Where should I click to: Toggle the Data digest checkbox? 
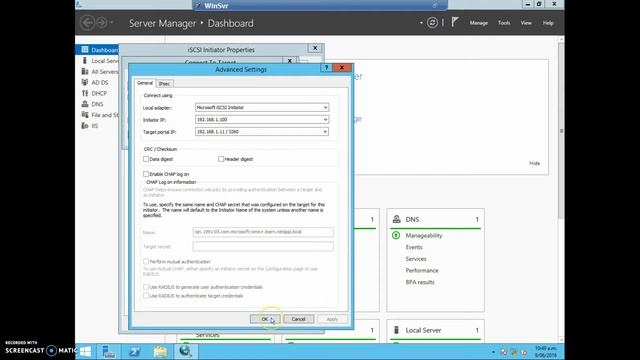(x=146, y=159)
